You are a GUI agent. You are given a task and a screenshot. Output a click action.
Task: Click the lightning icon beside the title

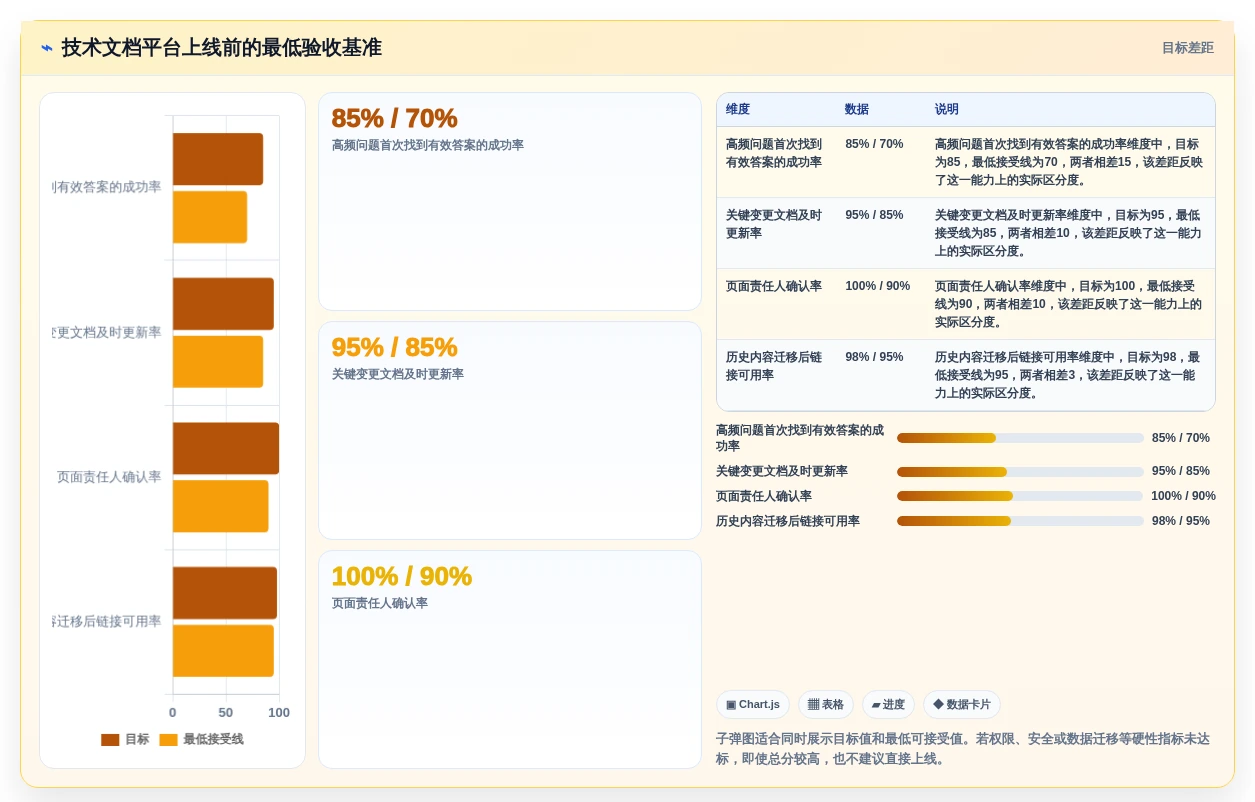tap(47, 48)
